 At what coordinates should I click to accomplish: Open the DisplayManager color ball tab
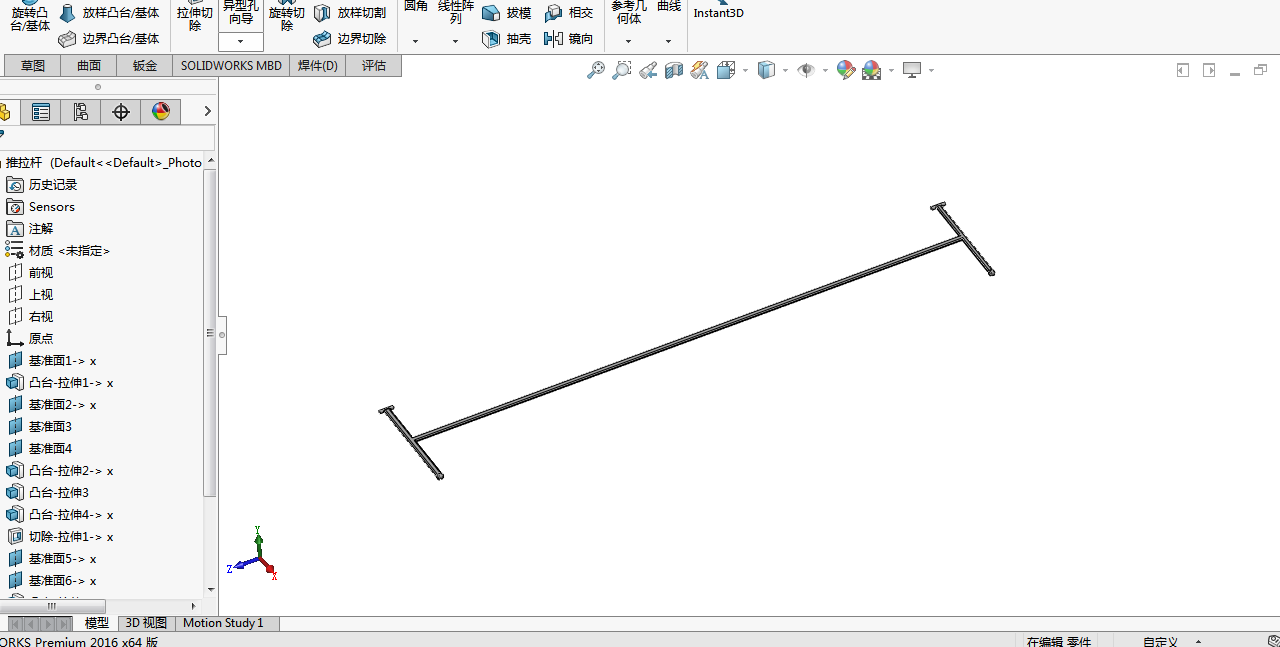pyautogui.click(x=161, y=112)
